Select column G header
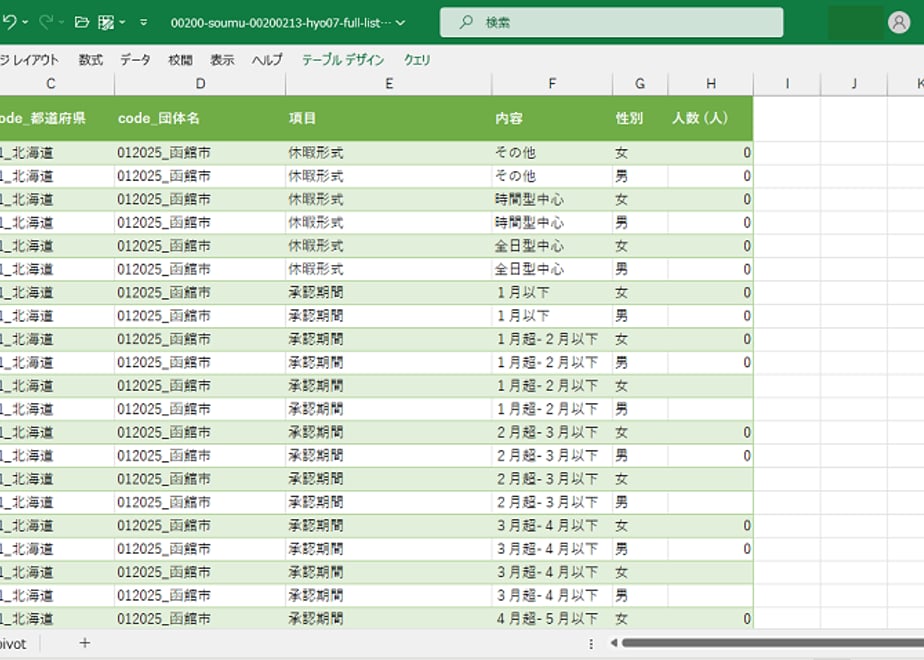 coord(640,84)
